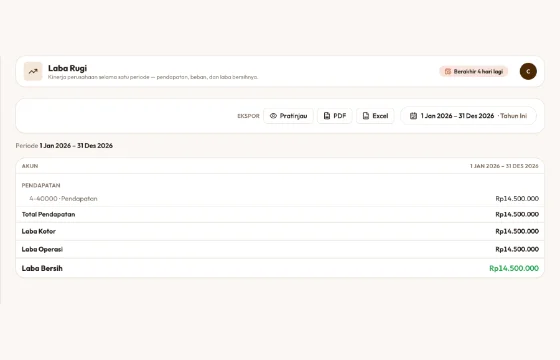
Task: Click the PENDAPATAN section heading
Action: pos(41,185)
